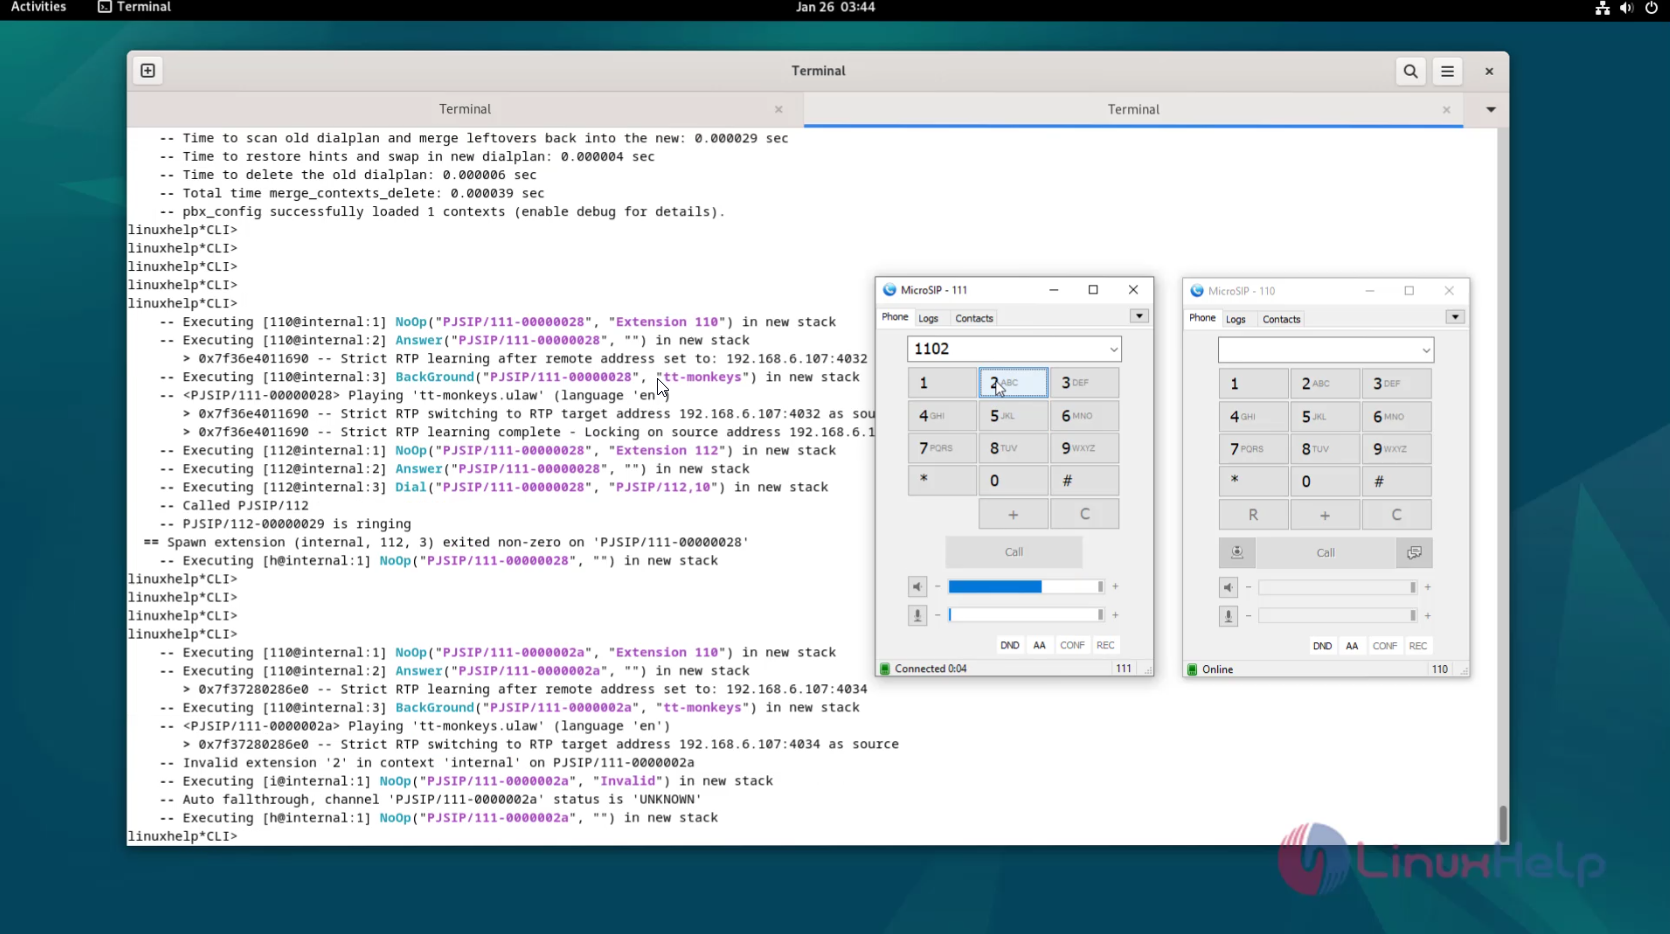Close the first Terminal tab
Screen dimensions: 1670x934
[x=778, y=109]
